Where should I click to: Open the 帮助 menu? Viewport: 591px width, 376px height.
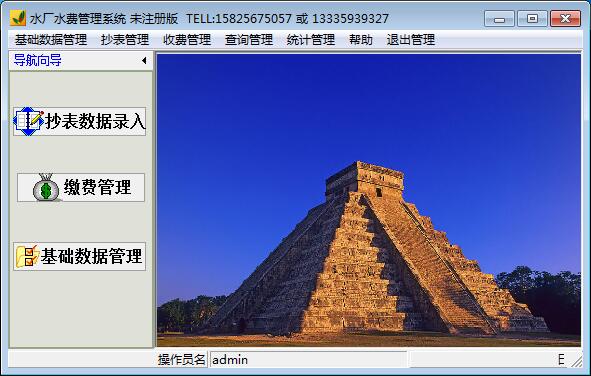click(361, 40)
